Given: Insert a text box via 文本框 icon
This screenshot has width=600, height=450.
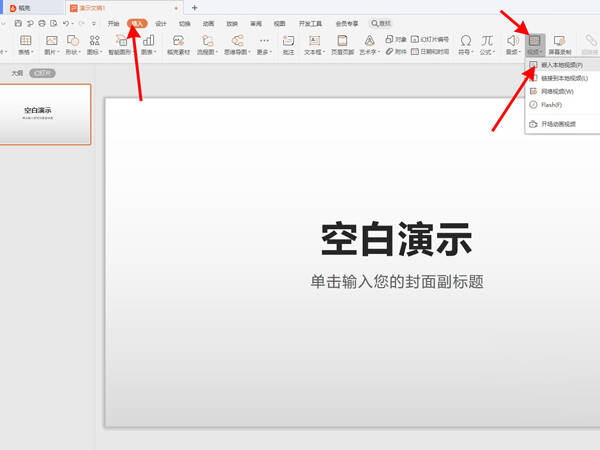Looking at the screenshot, I should point(314,40).
